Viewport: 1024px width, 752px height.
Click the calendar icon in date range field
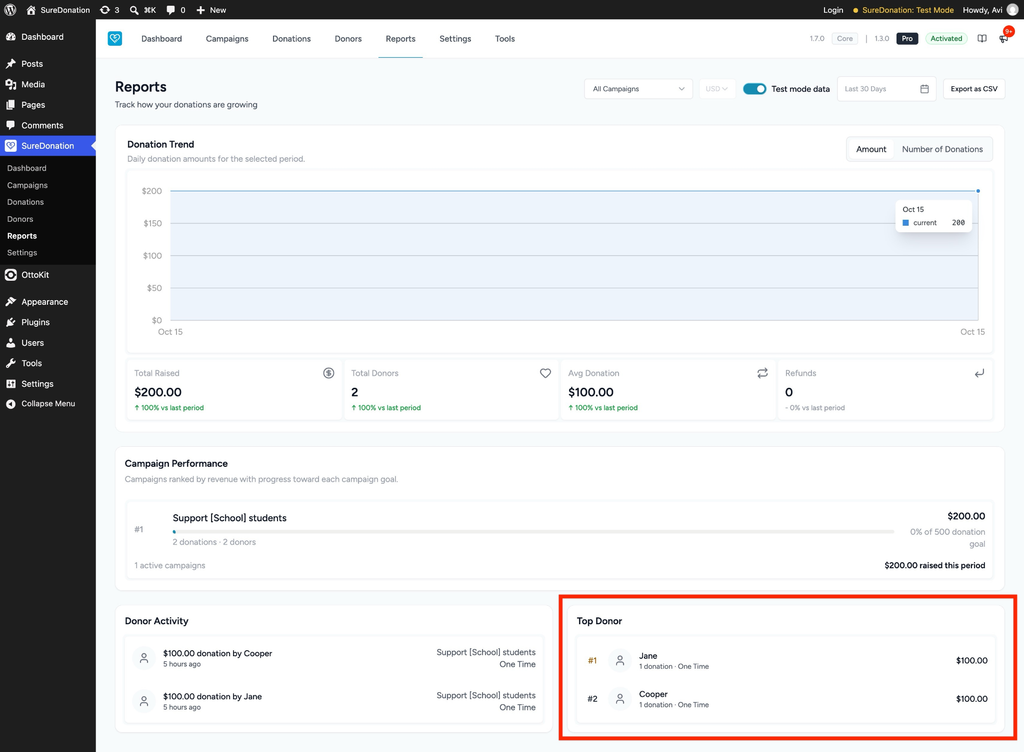(x=924, y=89)
